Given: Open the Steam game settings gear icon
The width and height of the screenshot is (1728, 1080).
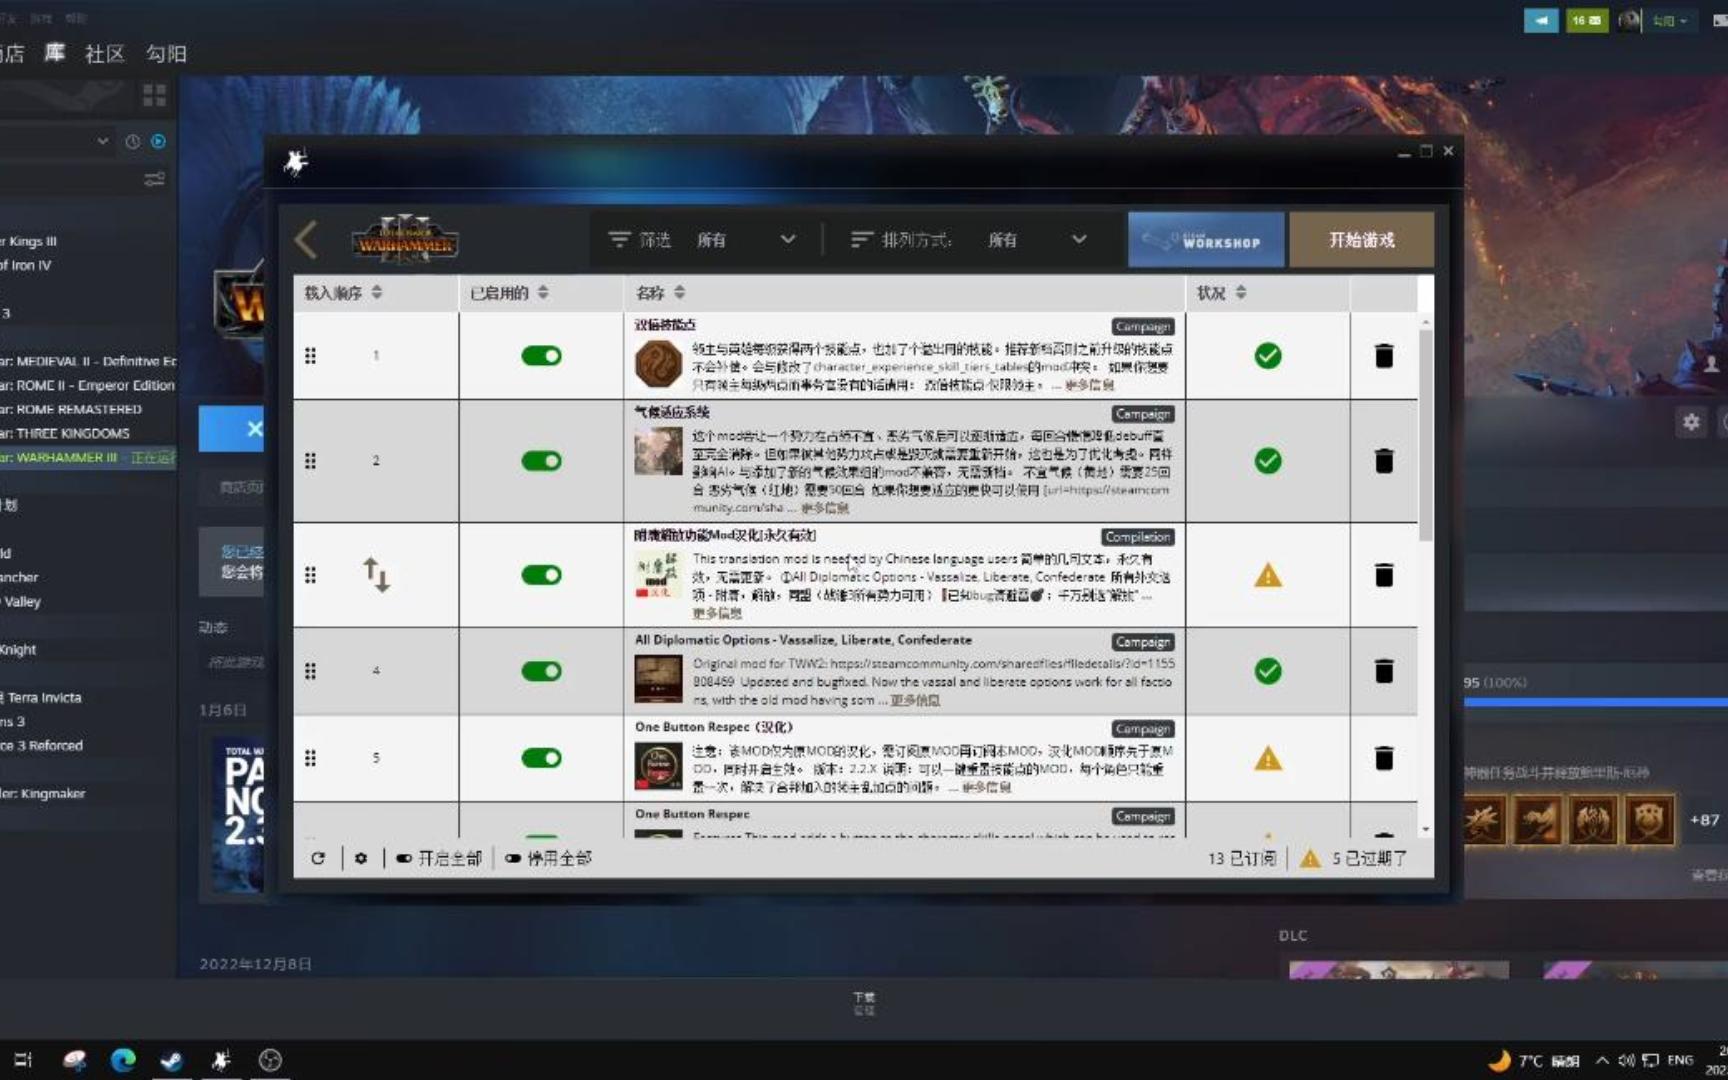Looking at the screenshot, I should click(x=1691, y=422).
